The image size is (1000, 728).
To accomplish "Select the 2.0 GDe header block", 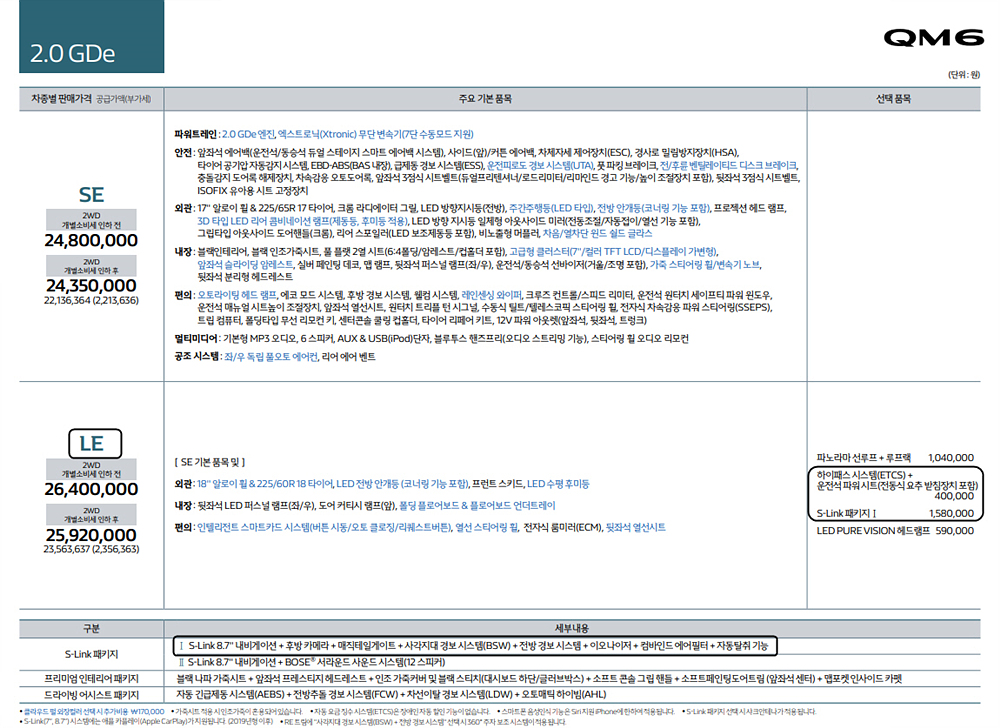I will [x=91, y=36].
